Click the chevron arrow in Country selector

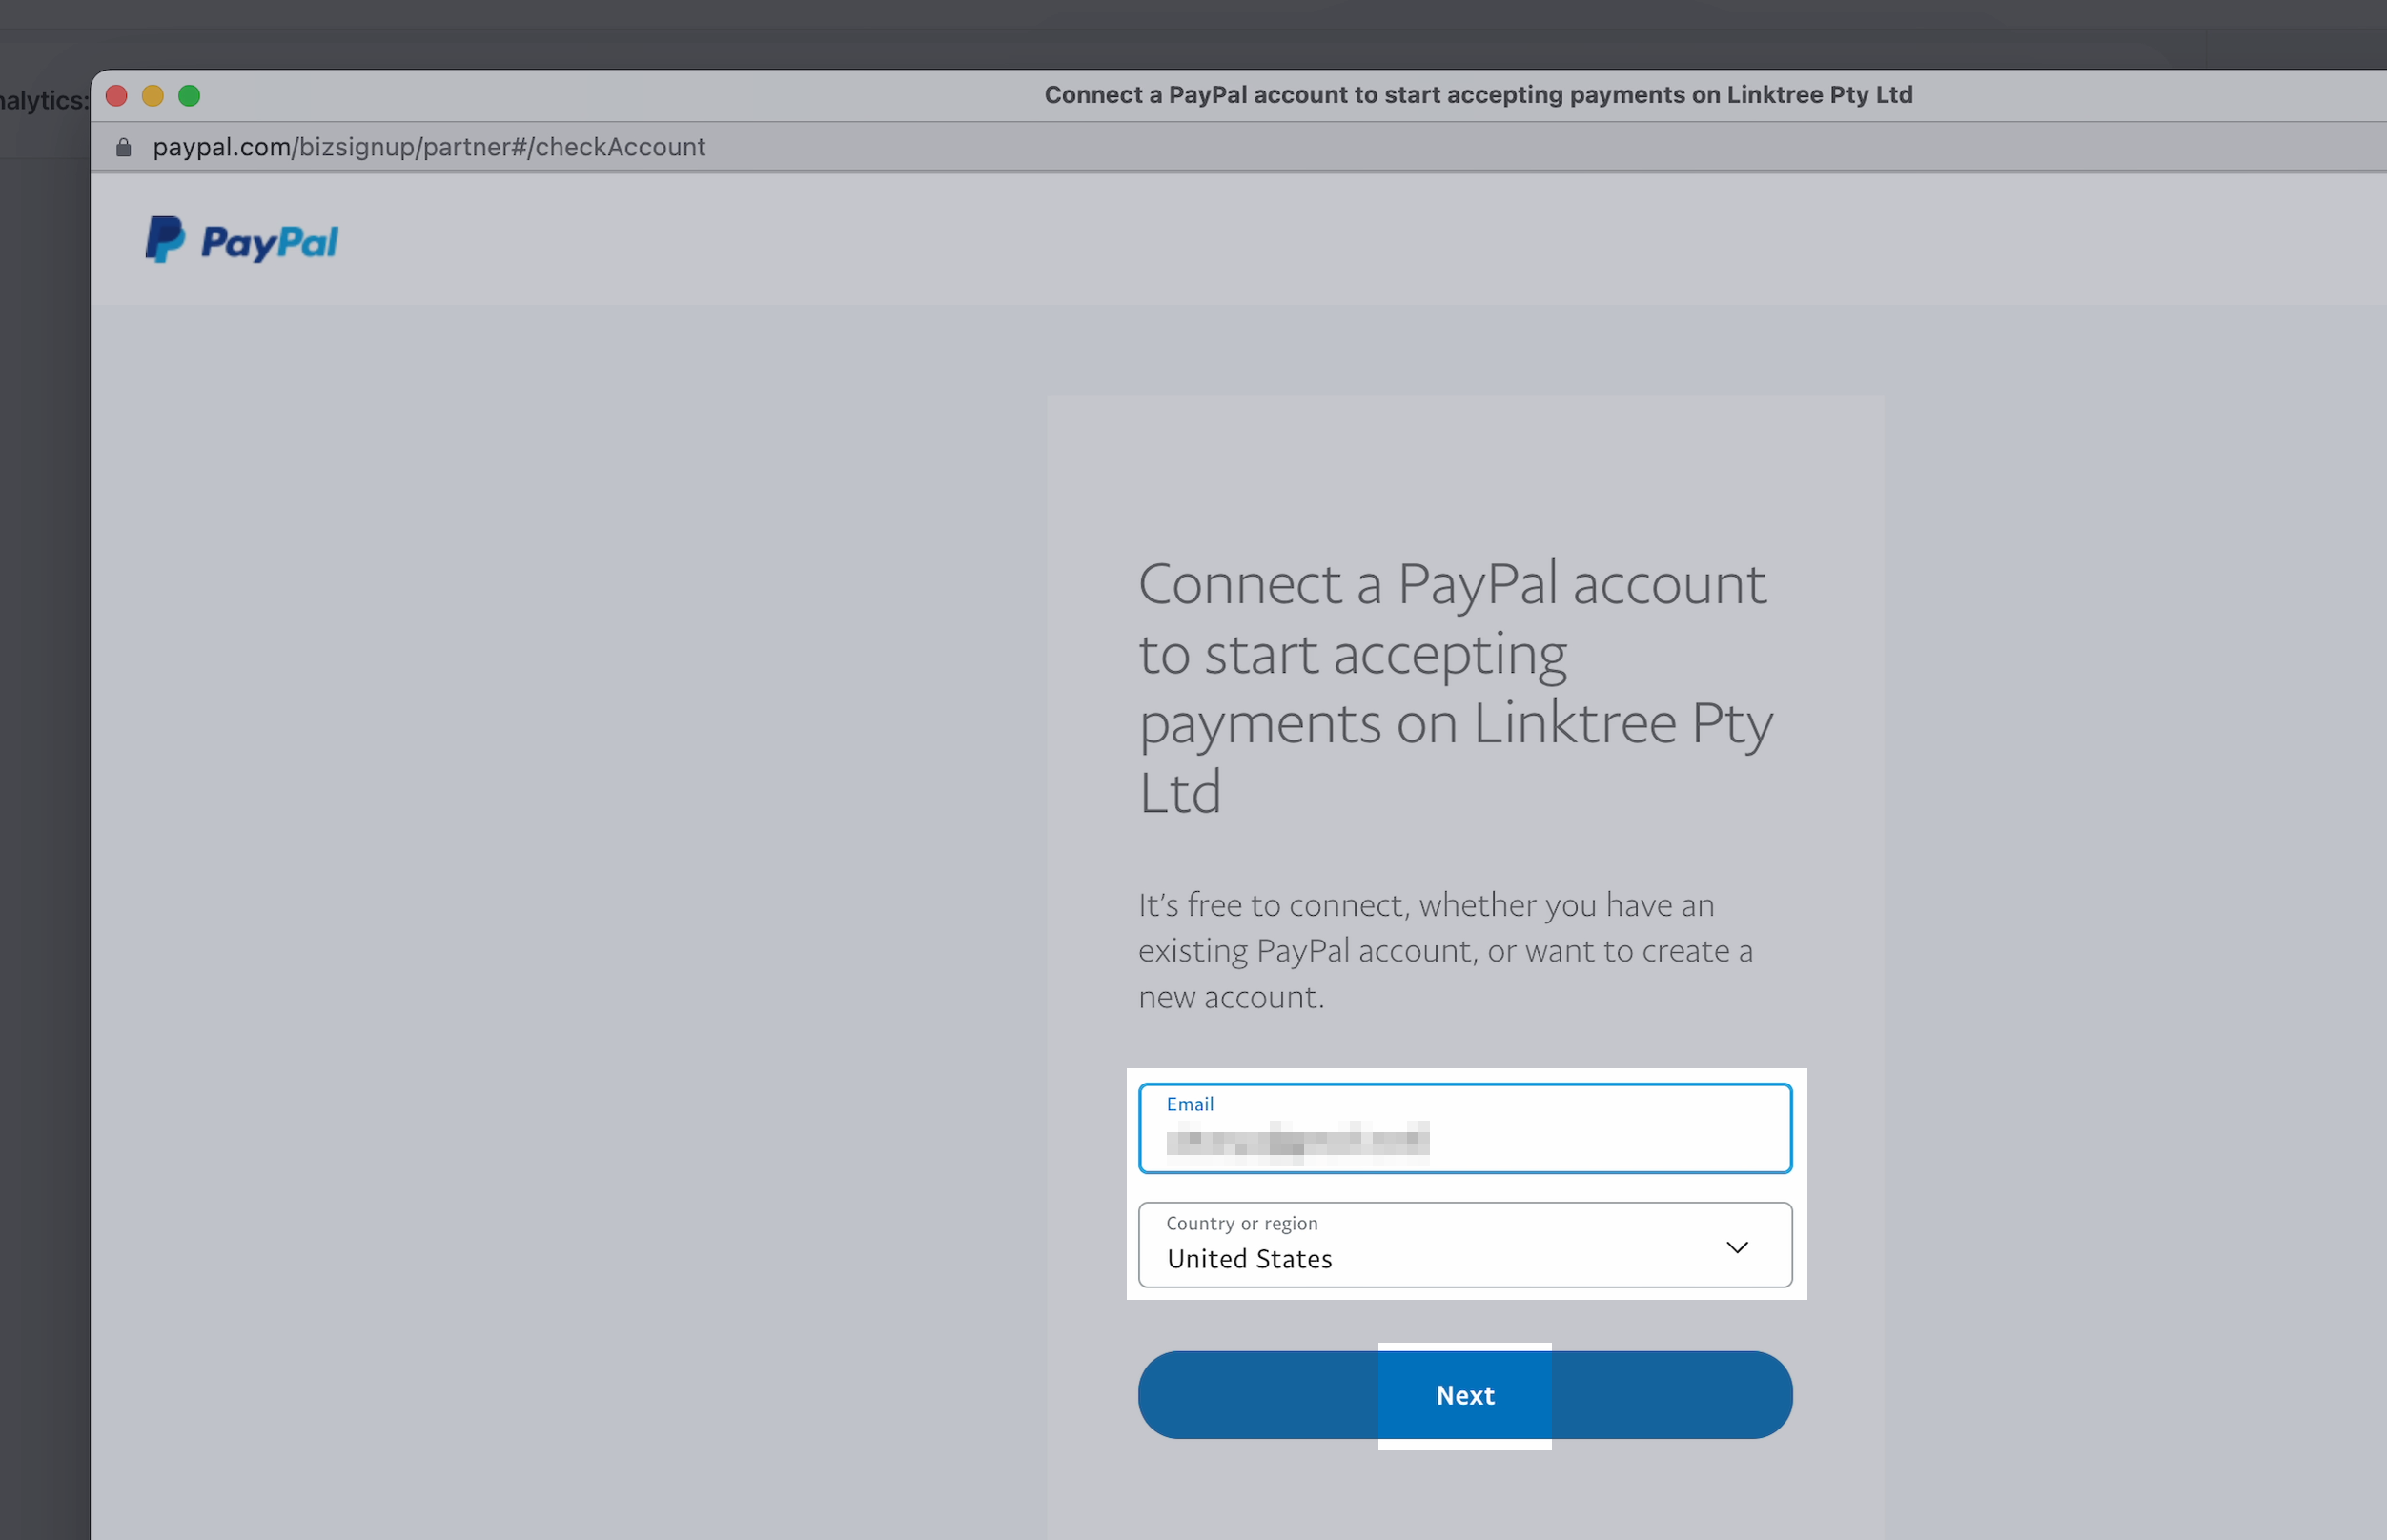(x=1737, y=1247)
